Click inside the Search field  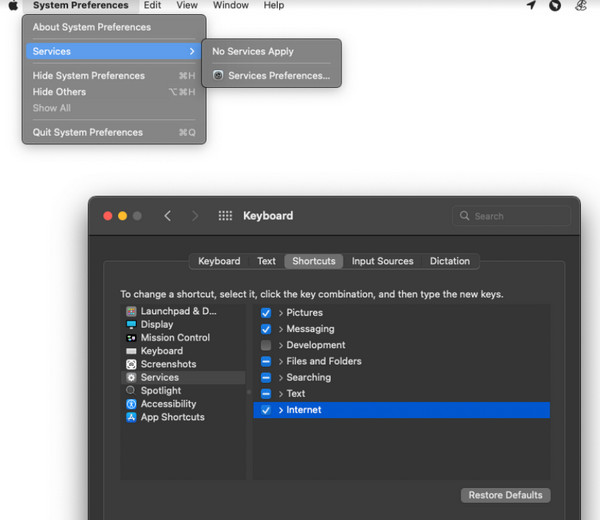(x=512, y=216)
